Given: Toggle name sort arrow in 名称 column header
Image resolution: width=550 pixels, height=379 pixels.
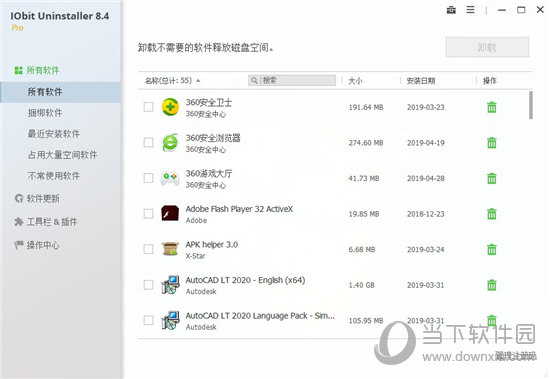Looking at the screenshot, I should point(198,81).
